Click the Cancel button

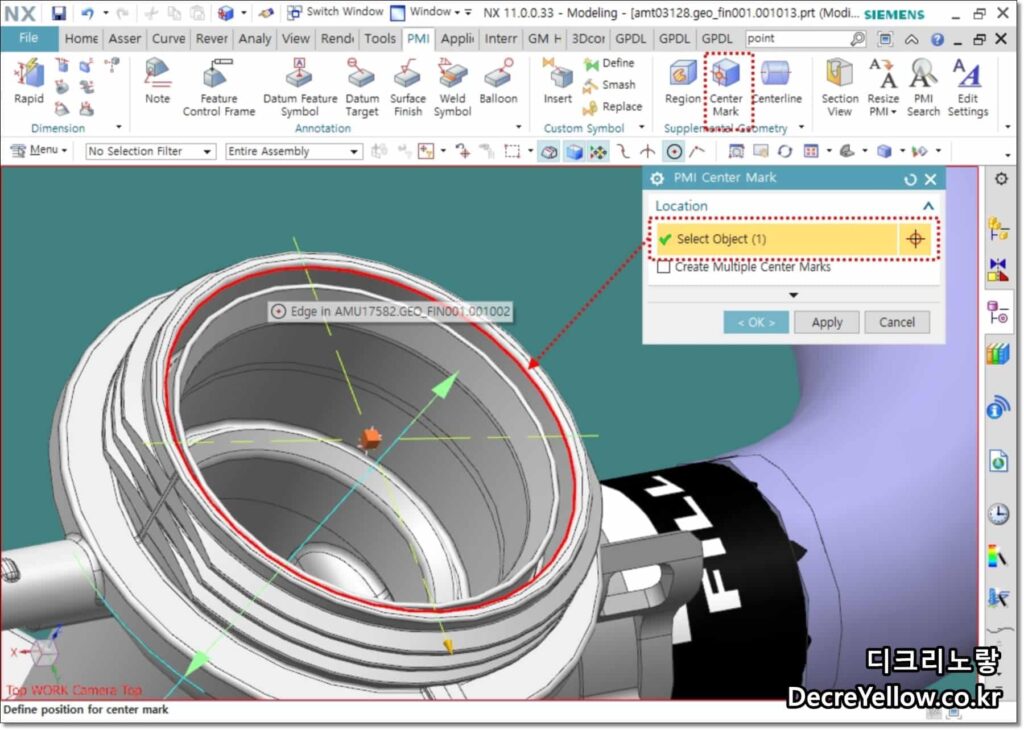[x=897, y=322]
